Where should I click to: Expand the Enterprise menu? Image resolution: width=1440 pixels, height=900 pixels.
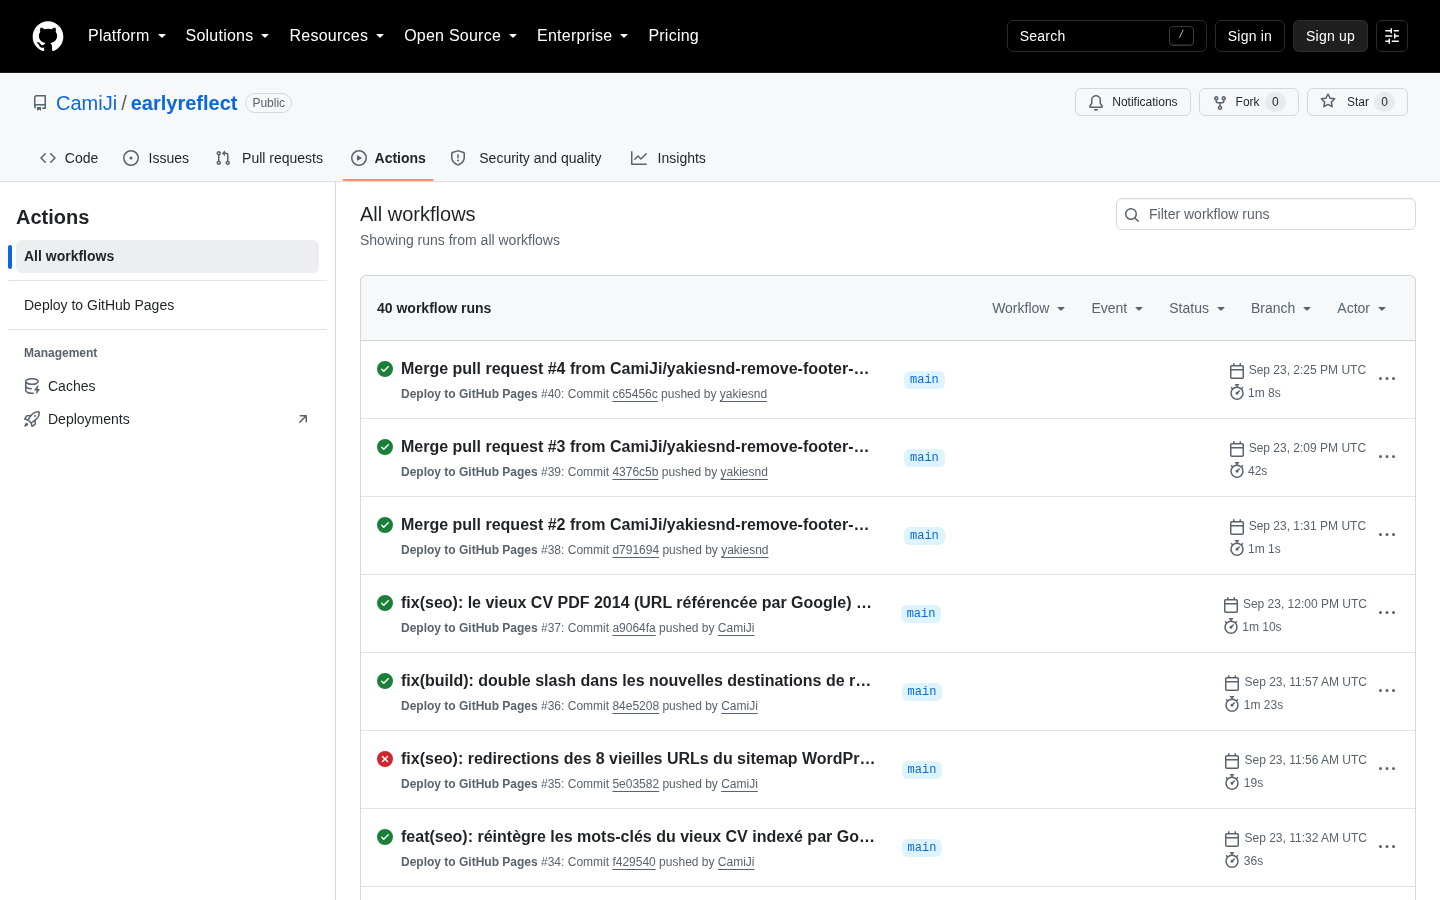click(583, 36)
